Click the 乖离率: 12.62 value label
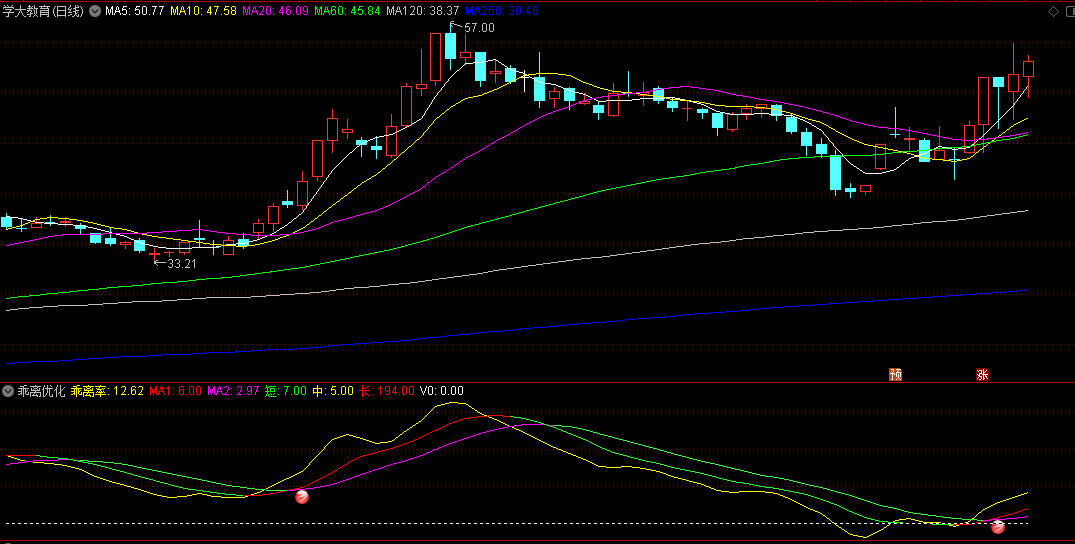The width and height of the screenshot is (1075, 544). [x=107, y=391]
